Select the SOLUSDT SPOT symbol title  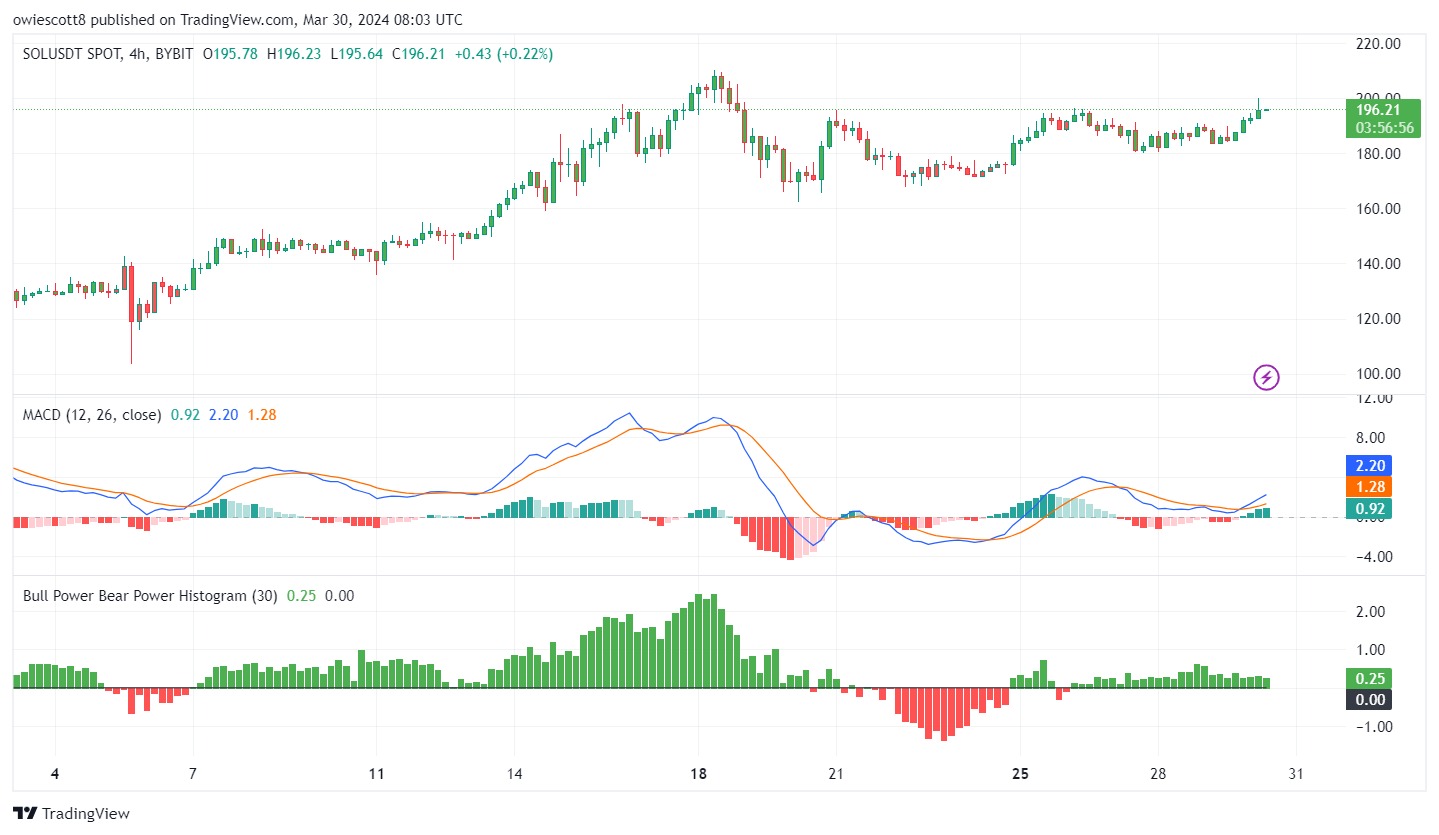(x=68, y=54)
